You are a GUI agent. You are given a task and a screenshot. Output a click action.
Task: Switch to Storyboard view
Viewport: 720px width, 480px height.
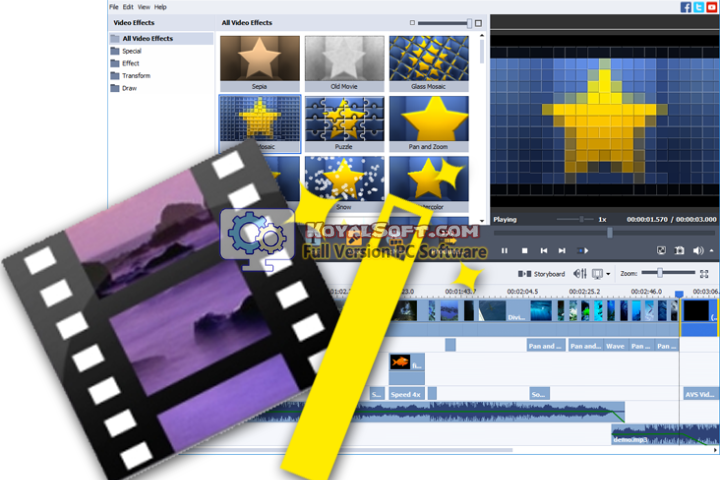click(542, 274)
